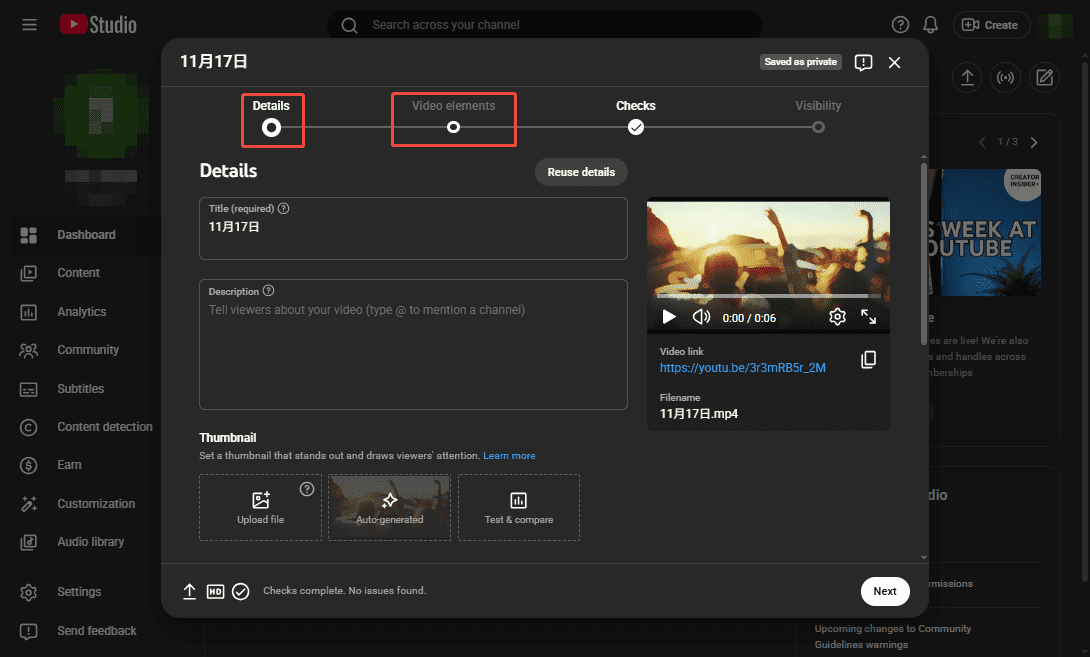This screenshot has height=657, width=1090.
Task: Click the HD quality icon in the bottom bar
Action: pyautogui.click(x=215, y=591)
